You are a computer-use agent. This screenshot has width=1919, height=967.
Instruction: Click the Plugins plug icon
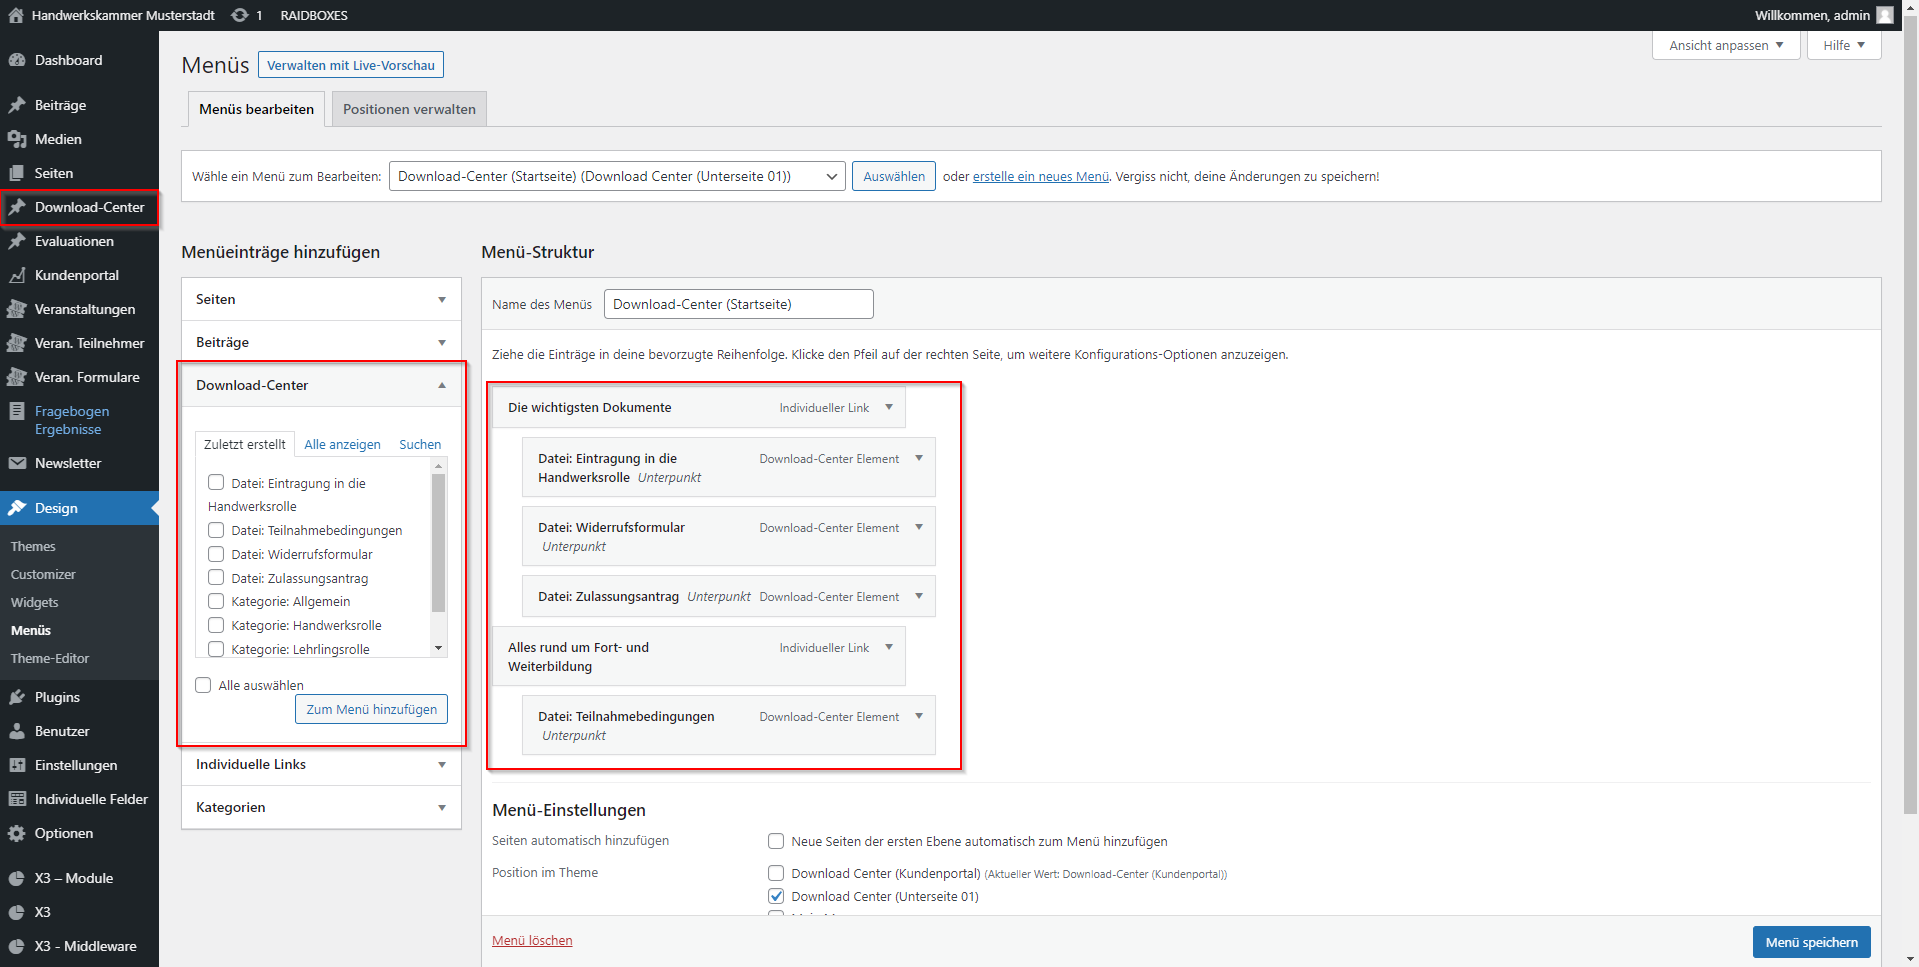[x=17, y=697]
